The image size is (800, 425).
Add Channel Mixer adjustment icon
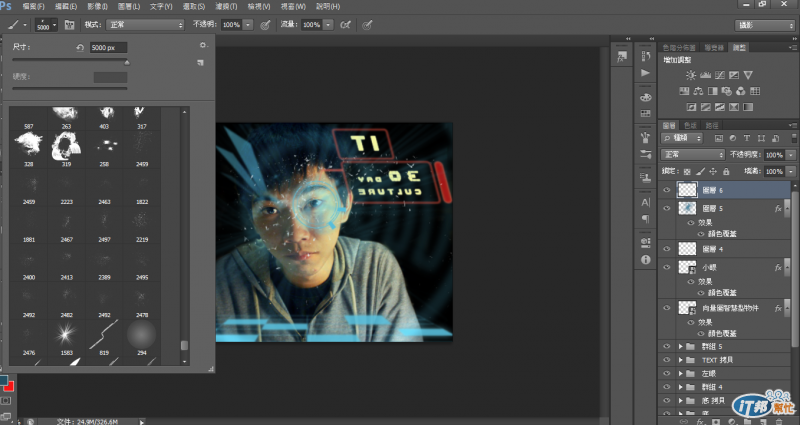[x=741, y=91]
